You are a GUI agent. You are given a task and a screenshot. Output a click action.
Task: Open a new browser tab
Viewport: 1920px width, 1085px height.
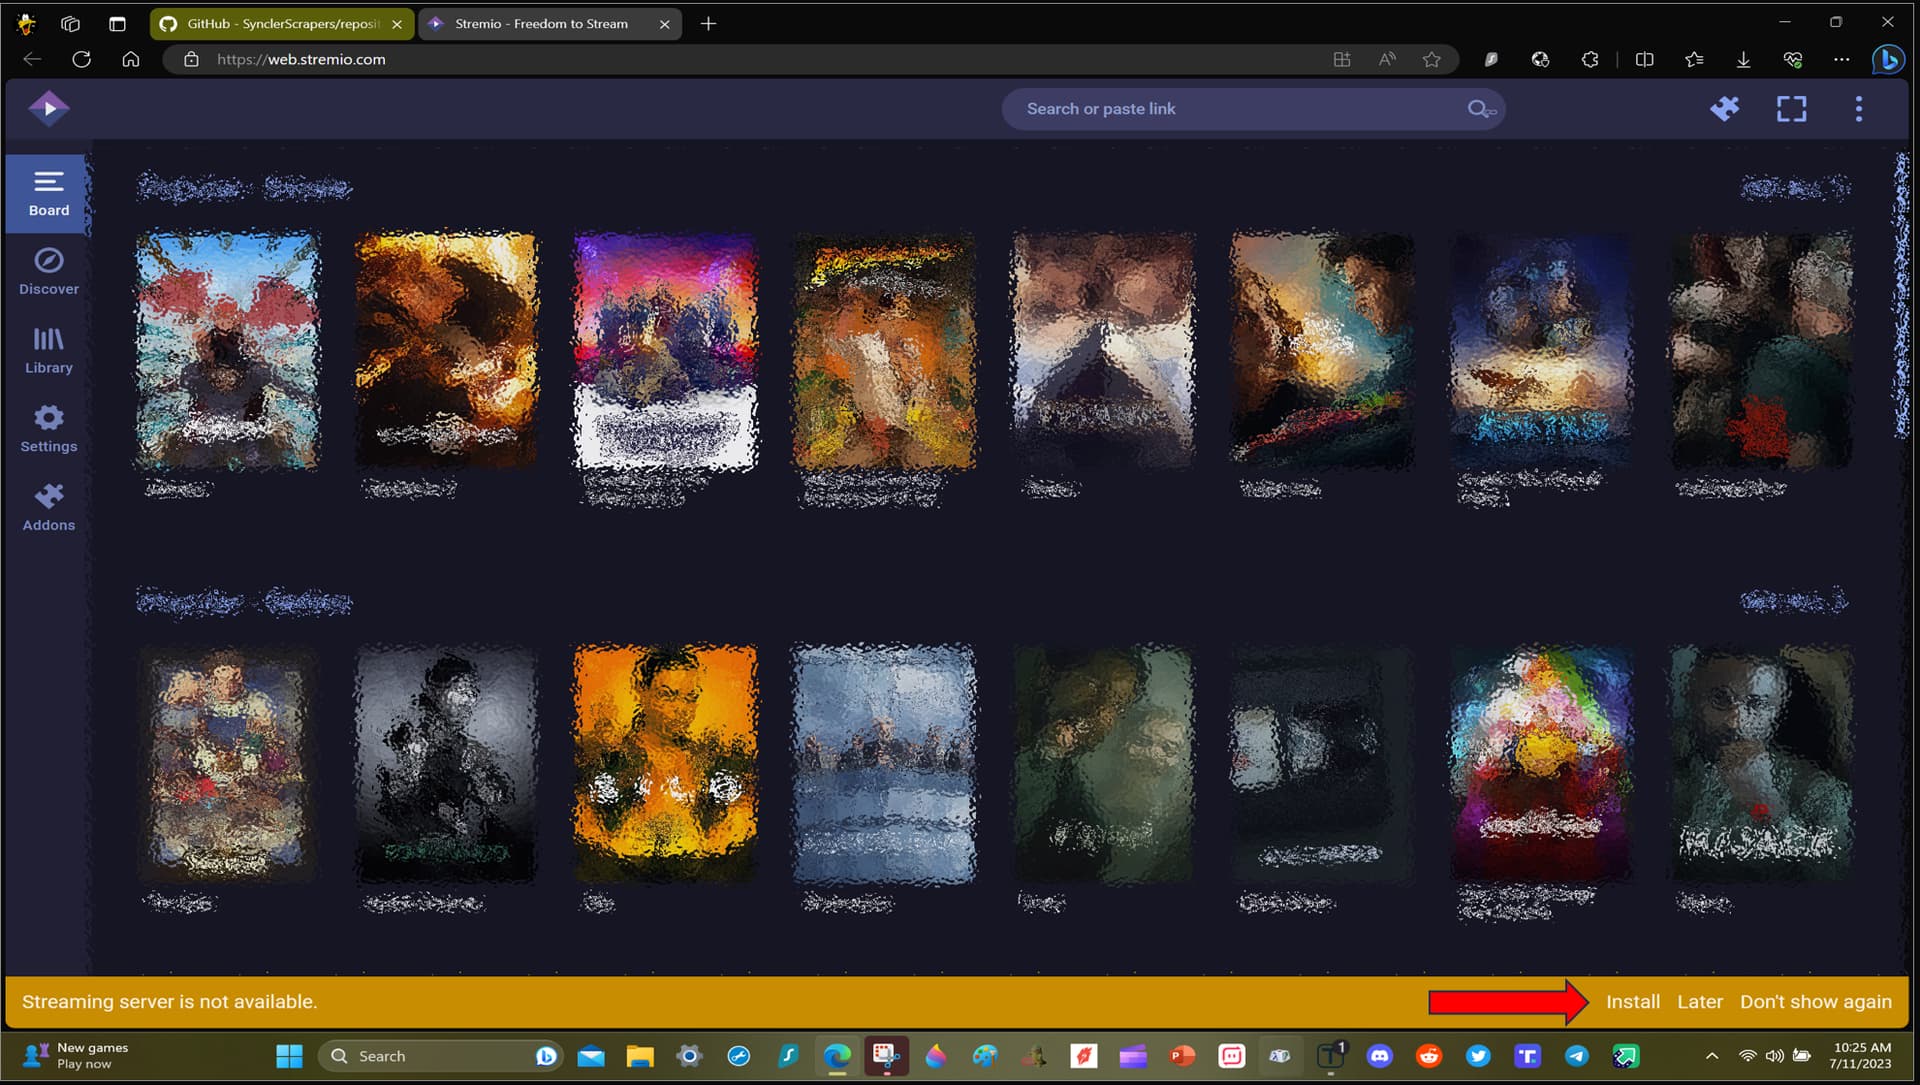[708, 23]
